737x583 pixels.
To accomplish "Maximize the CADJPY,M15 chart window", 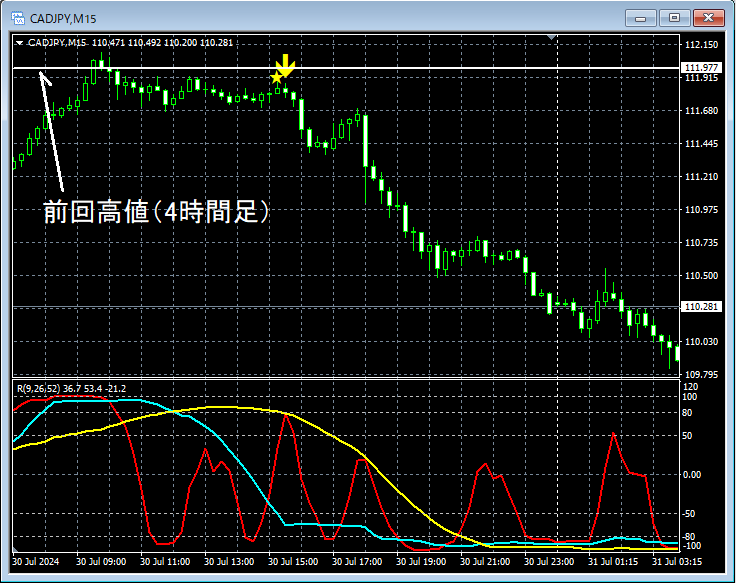I will tap(674, 18).
